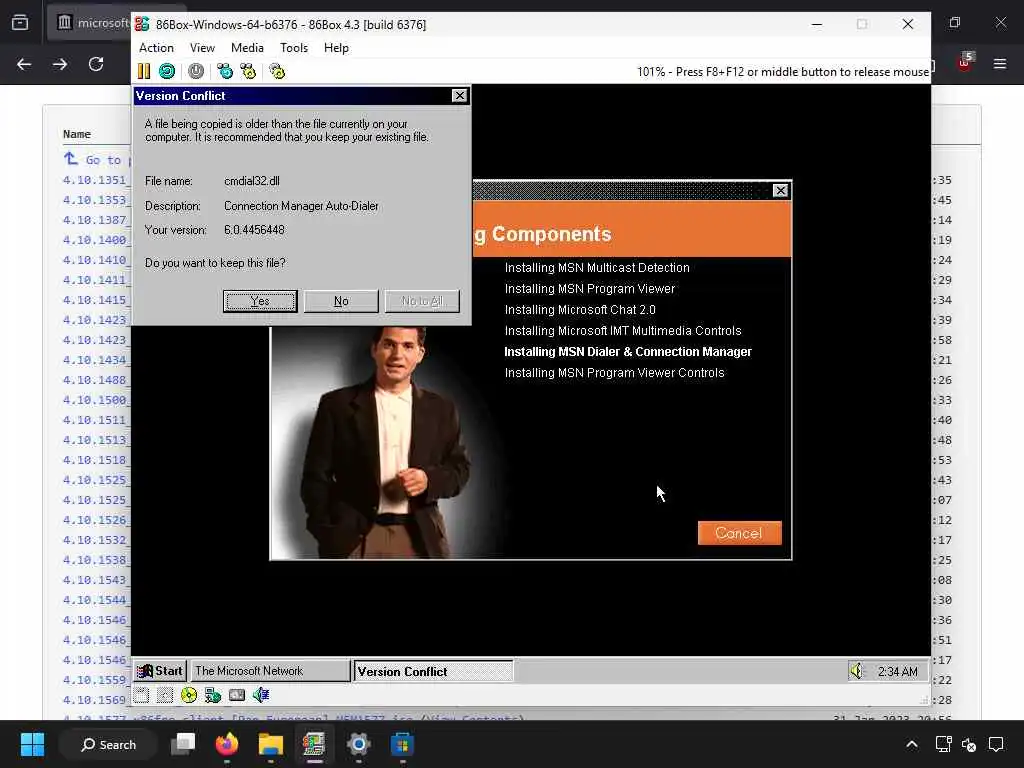Click the volume speaker in guest tray
This screenshot has width=1024, height=768.
(856, 671)
